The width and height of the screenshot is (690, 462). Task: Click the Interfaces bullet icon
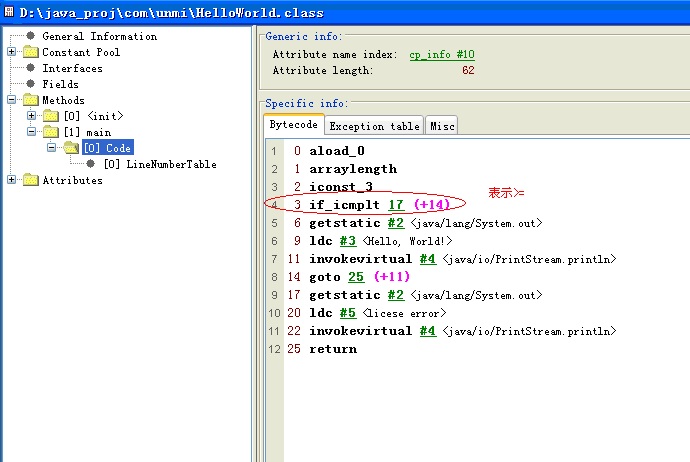tap(30, 68)
